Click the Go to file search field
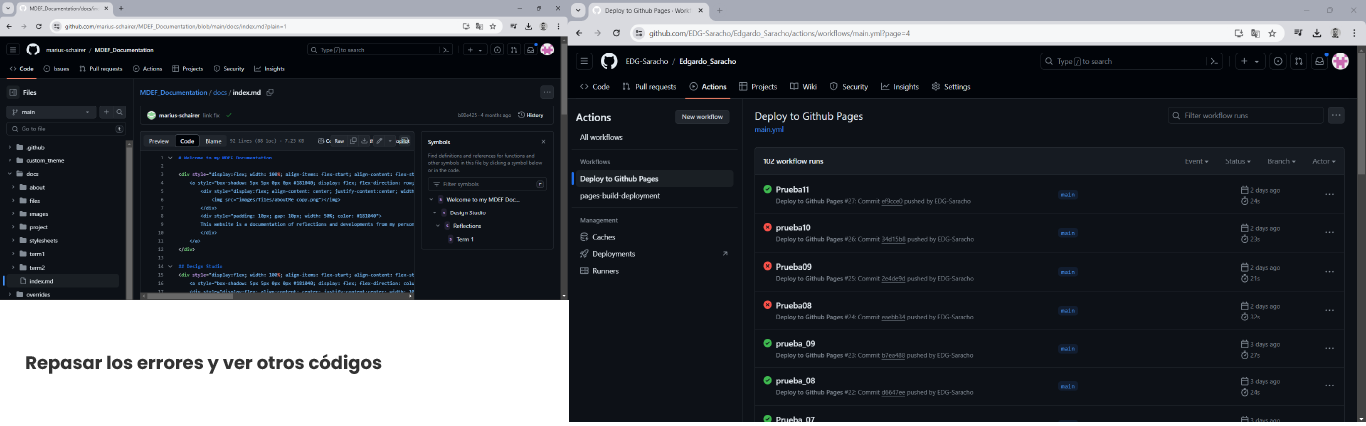Screen dimensions: 1366x426 pos(67,129)
